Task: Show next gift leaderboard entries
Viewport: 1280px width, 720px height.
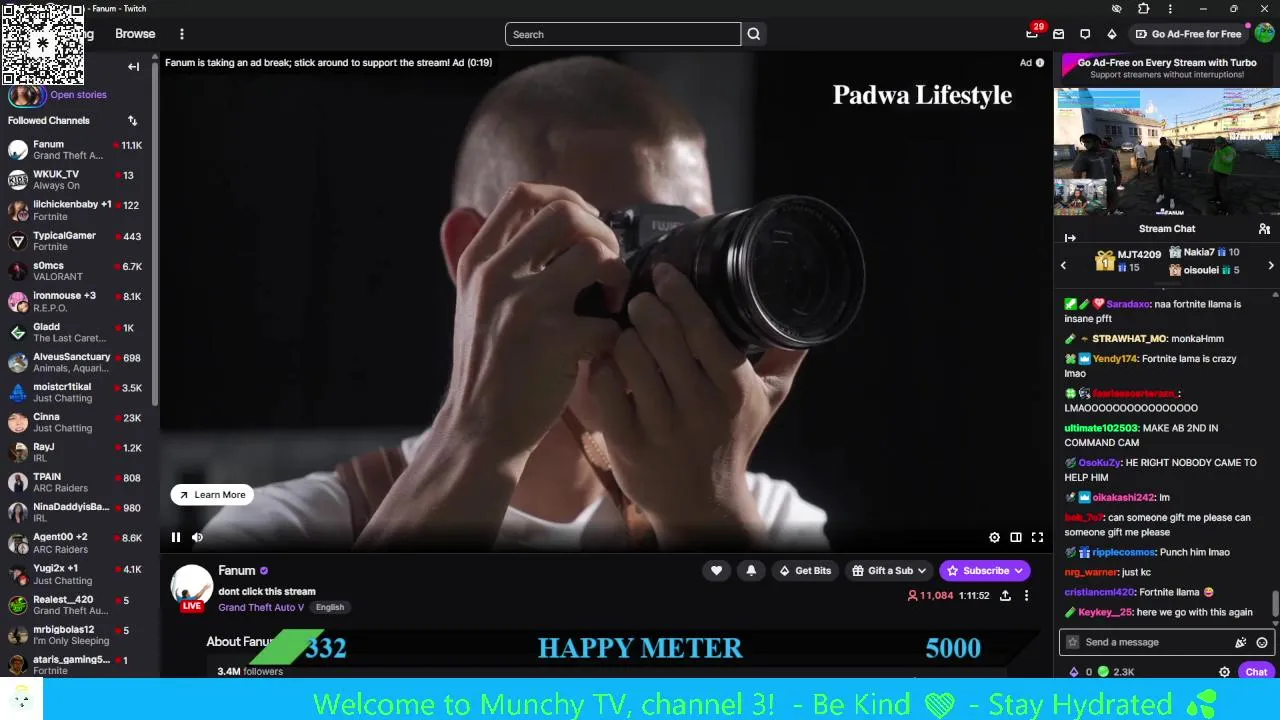Action: tap(1271, 265)
